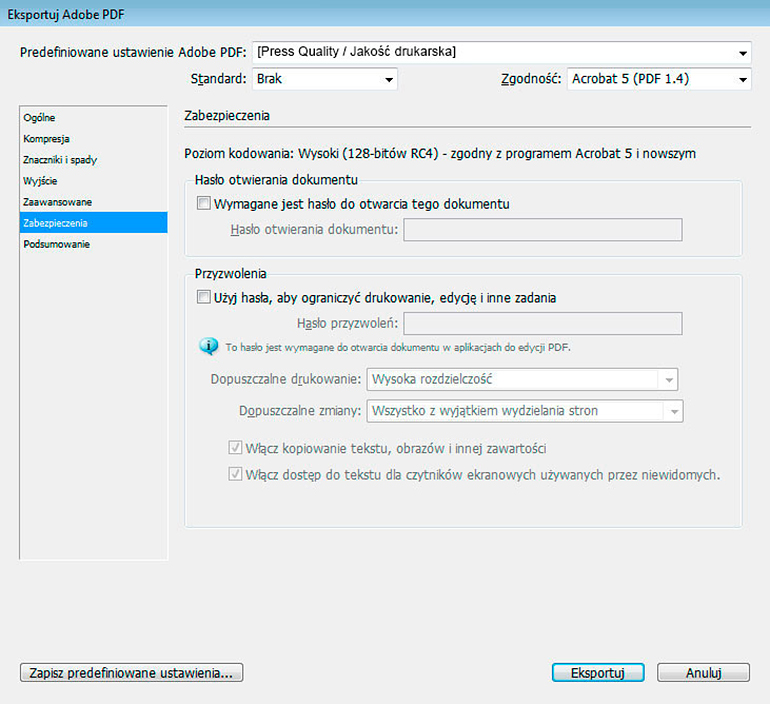This screenshot has height=704, width=770.
Task: Open the 'Predefiniowane ustawienie Adobe PDF' dropdown
Action: (x=502, y=52)
